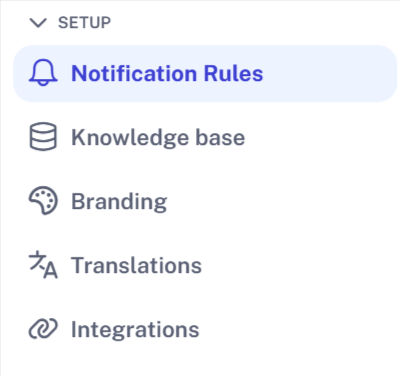Image resolution: width=400 pixels, height=376 pixels.
Task: Select the paint palette Branding icon
Action: click(x=43, y=200)
